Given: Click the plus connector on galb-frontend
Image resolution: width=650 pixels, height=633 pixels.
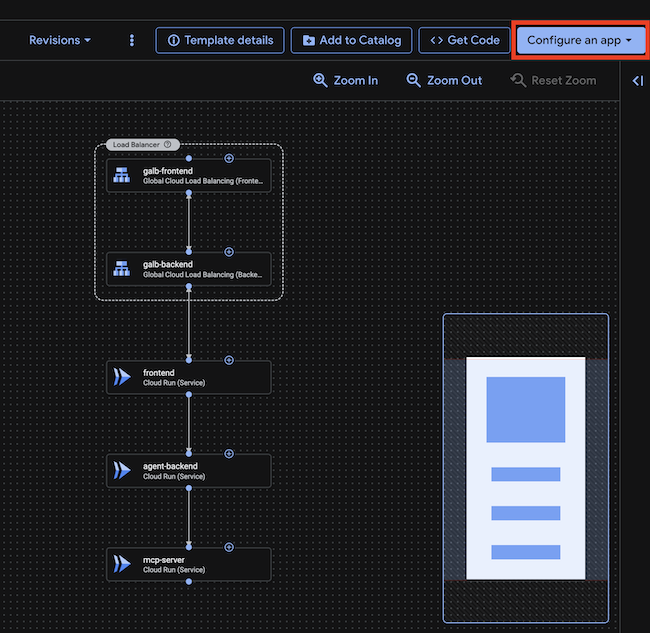Looking at the screenshot, I should pos(229,158).
